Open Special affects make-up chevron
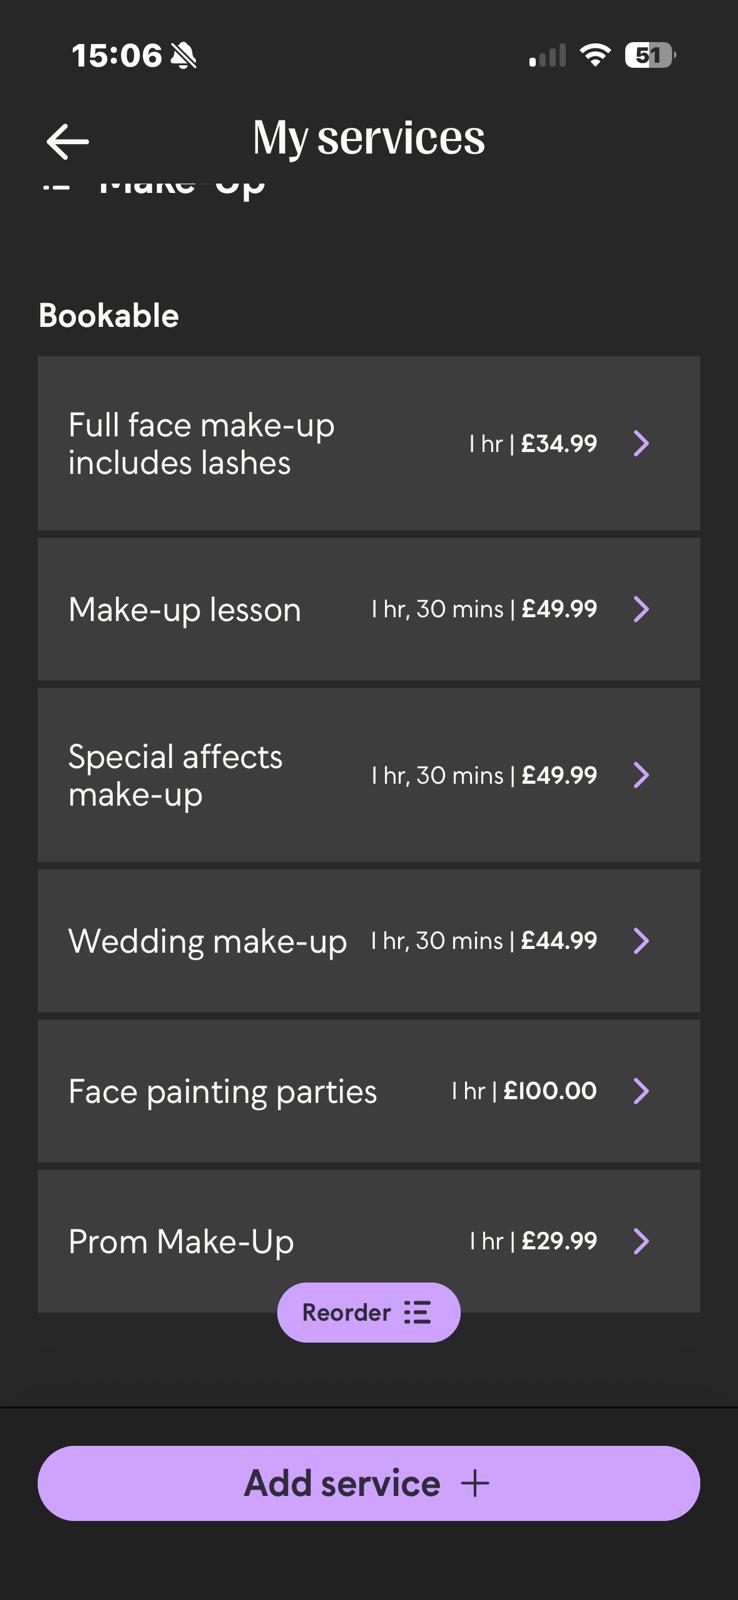 tap(642, 775)
